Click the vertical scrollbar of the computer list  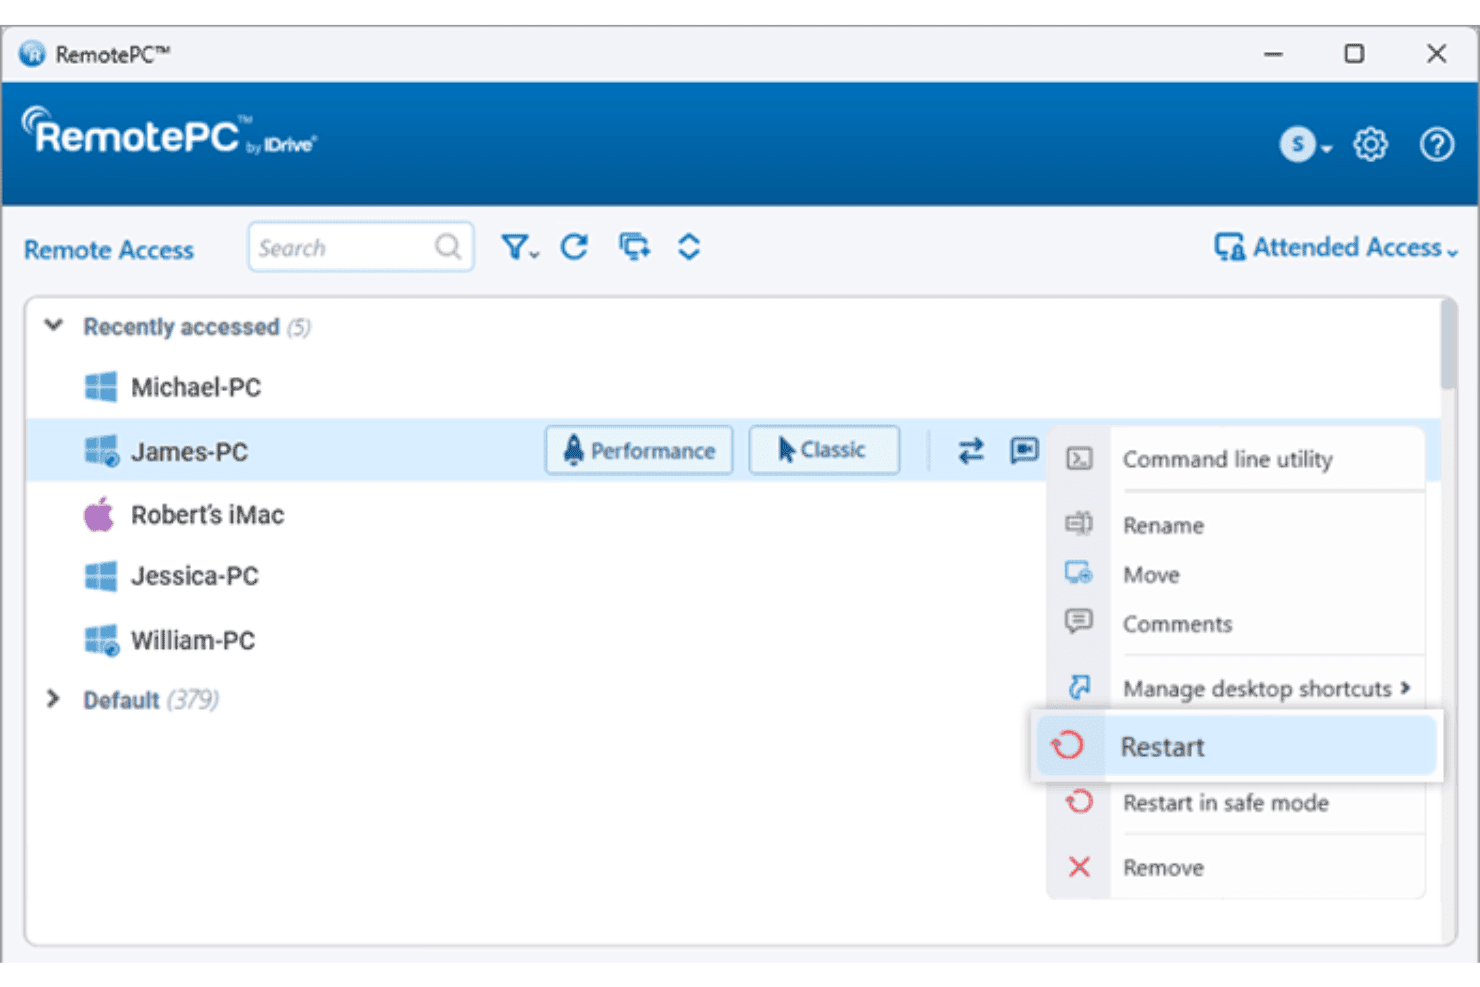[1448, 345]
